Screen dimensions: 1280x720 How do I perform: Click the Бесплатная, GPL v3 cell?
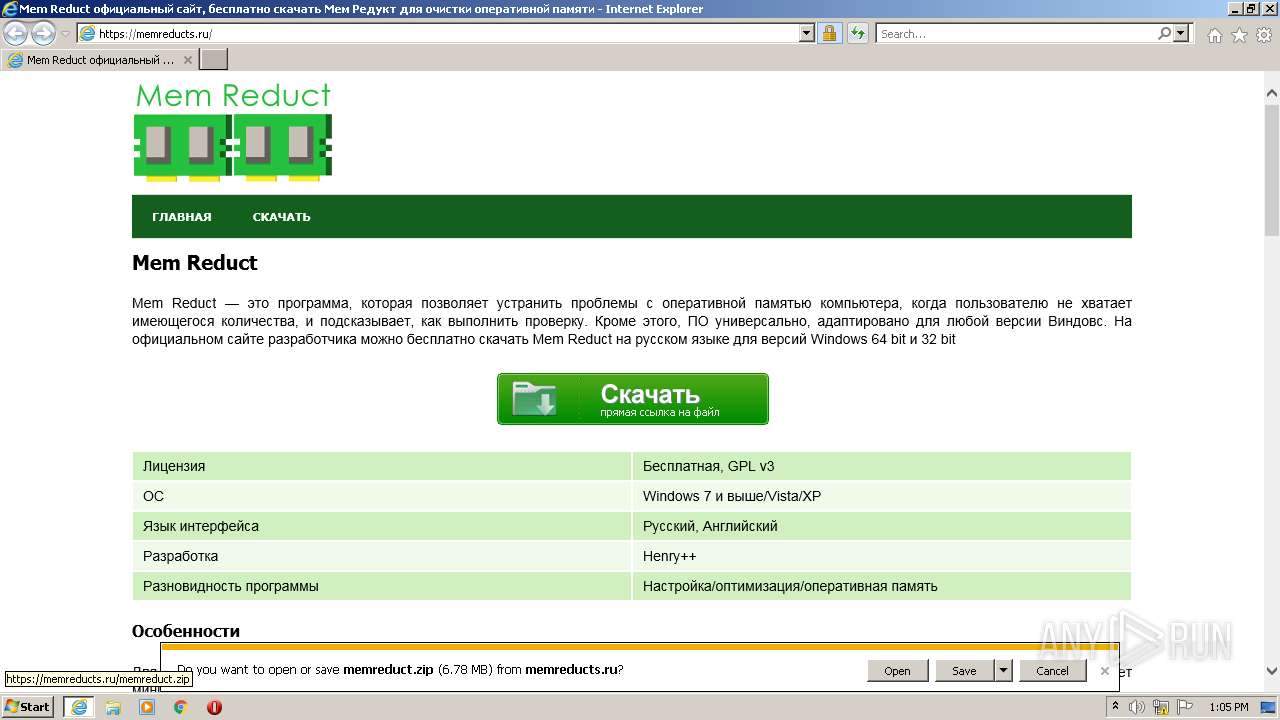882,466
